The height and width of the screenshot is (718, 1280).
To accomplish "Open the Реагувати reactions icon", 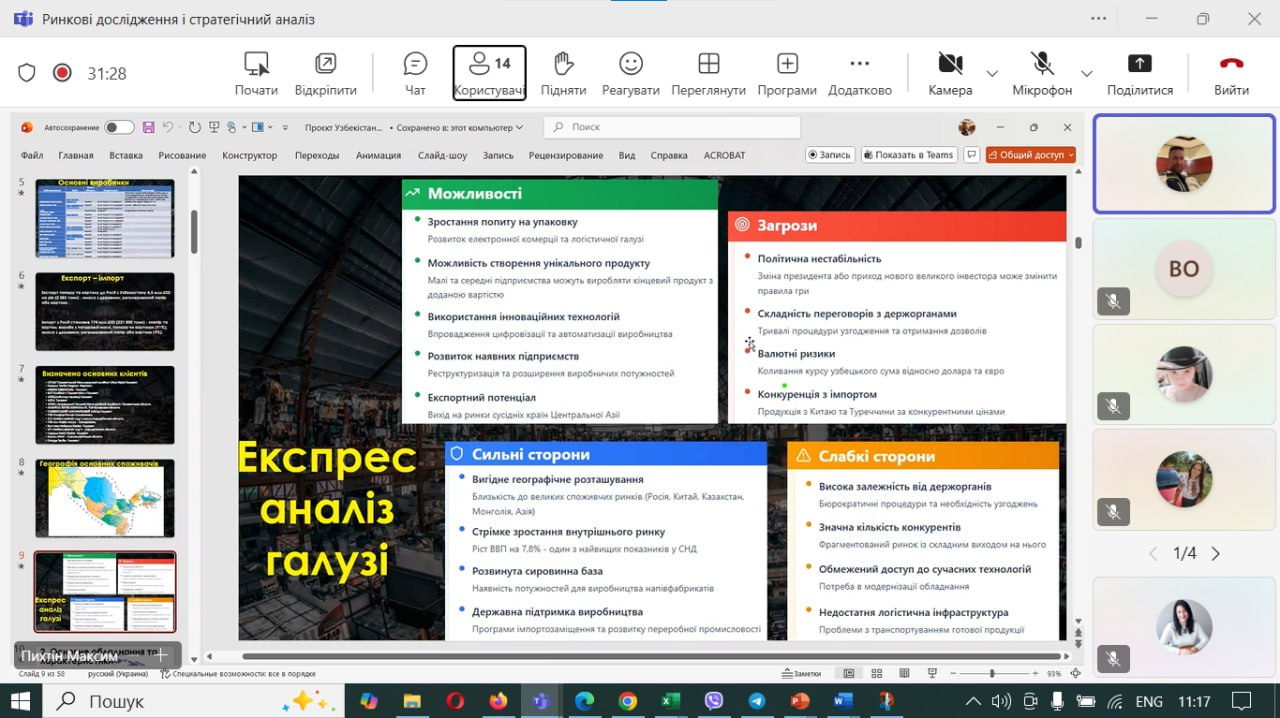I will tap(630, 65).
